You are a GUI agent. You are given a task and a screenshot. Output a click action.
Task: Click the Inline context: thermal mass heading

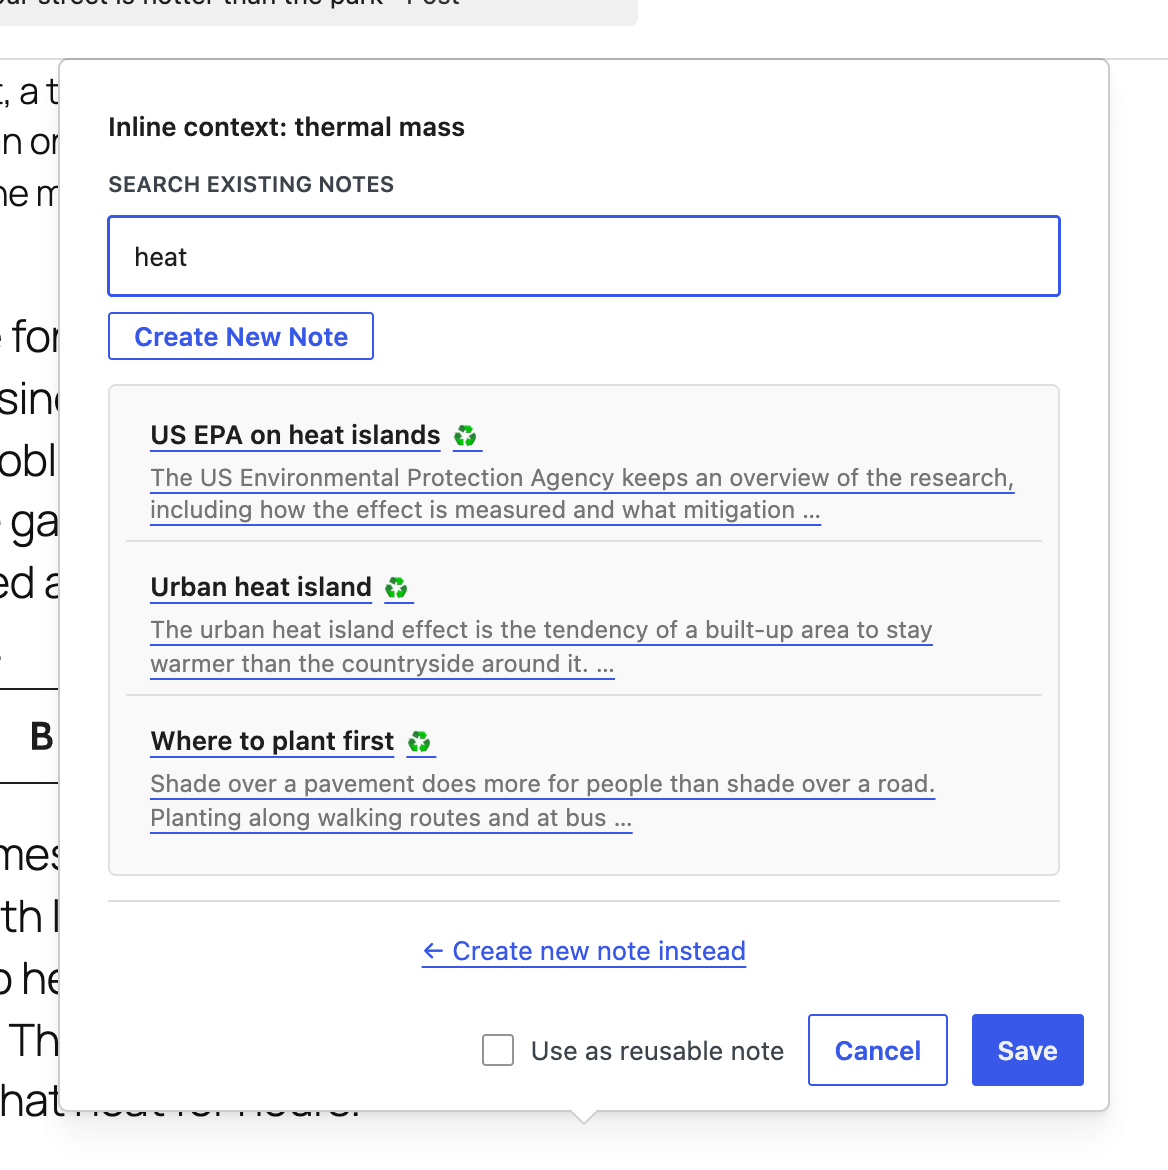coord(287,127)
